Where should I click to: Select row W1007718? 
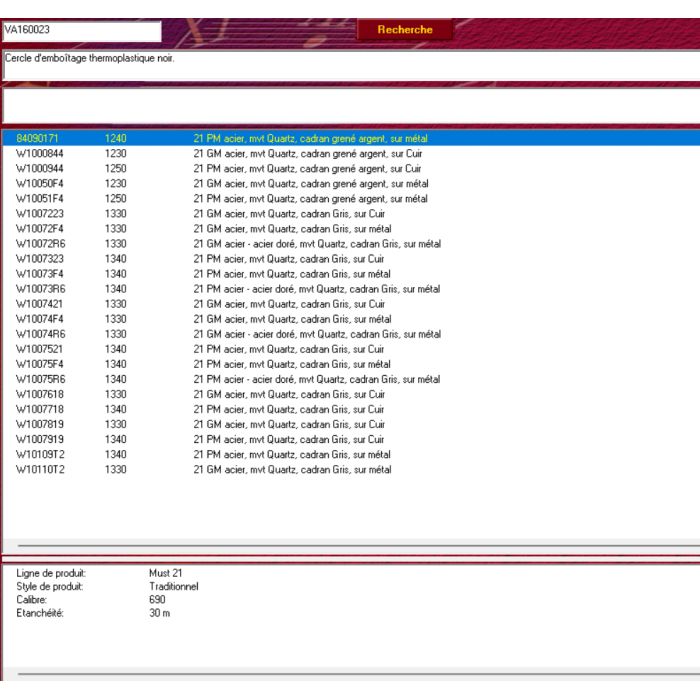pyautogui.click(x=351, y=409)
